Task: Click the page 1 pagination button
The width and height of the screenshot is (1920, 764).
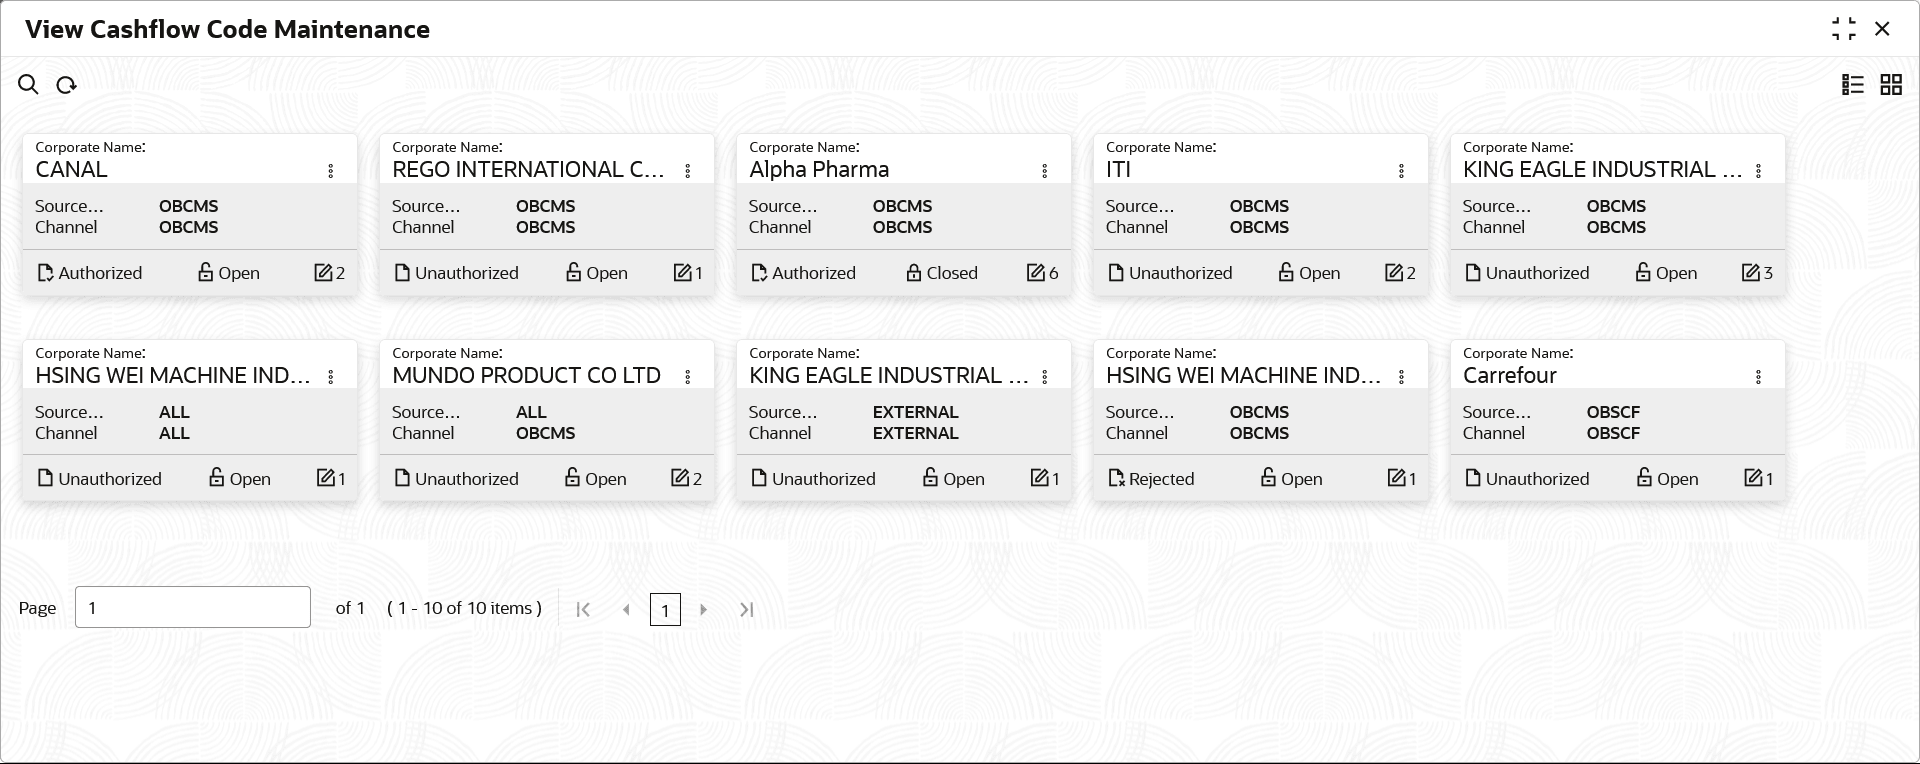Action: click(665, 609)
